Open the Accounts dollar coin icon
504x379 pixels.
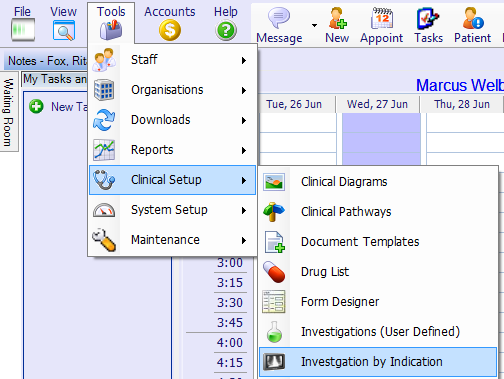coord(170,30)
